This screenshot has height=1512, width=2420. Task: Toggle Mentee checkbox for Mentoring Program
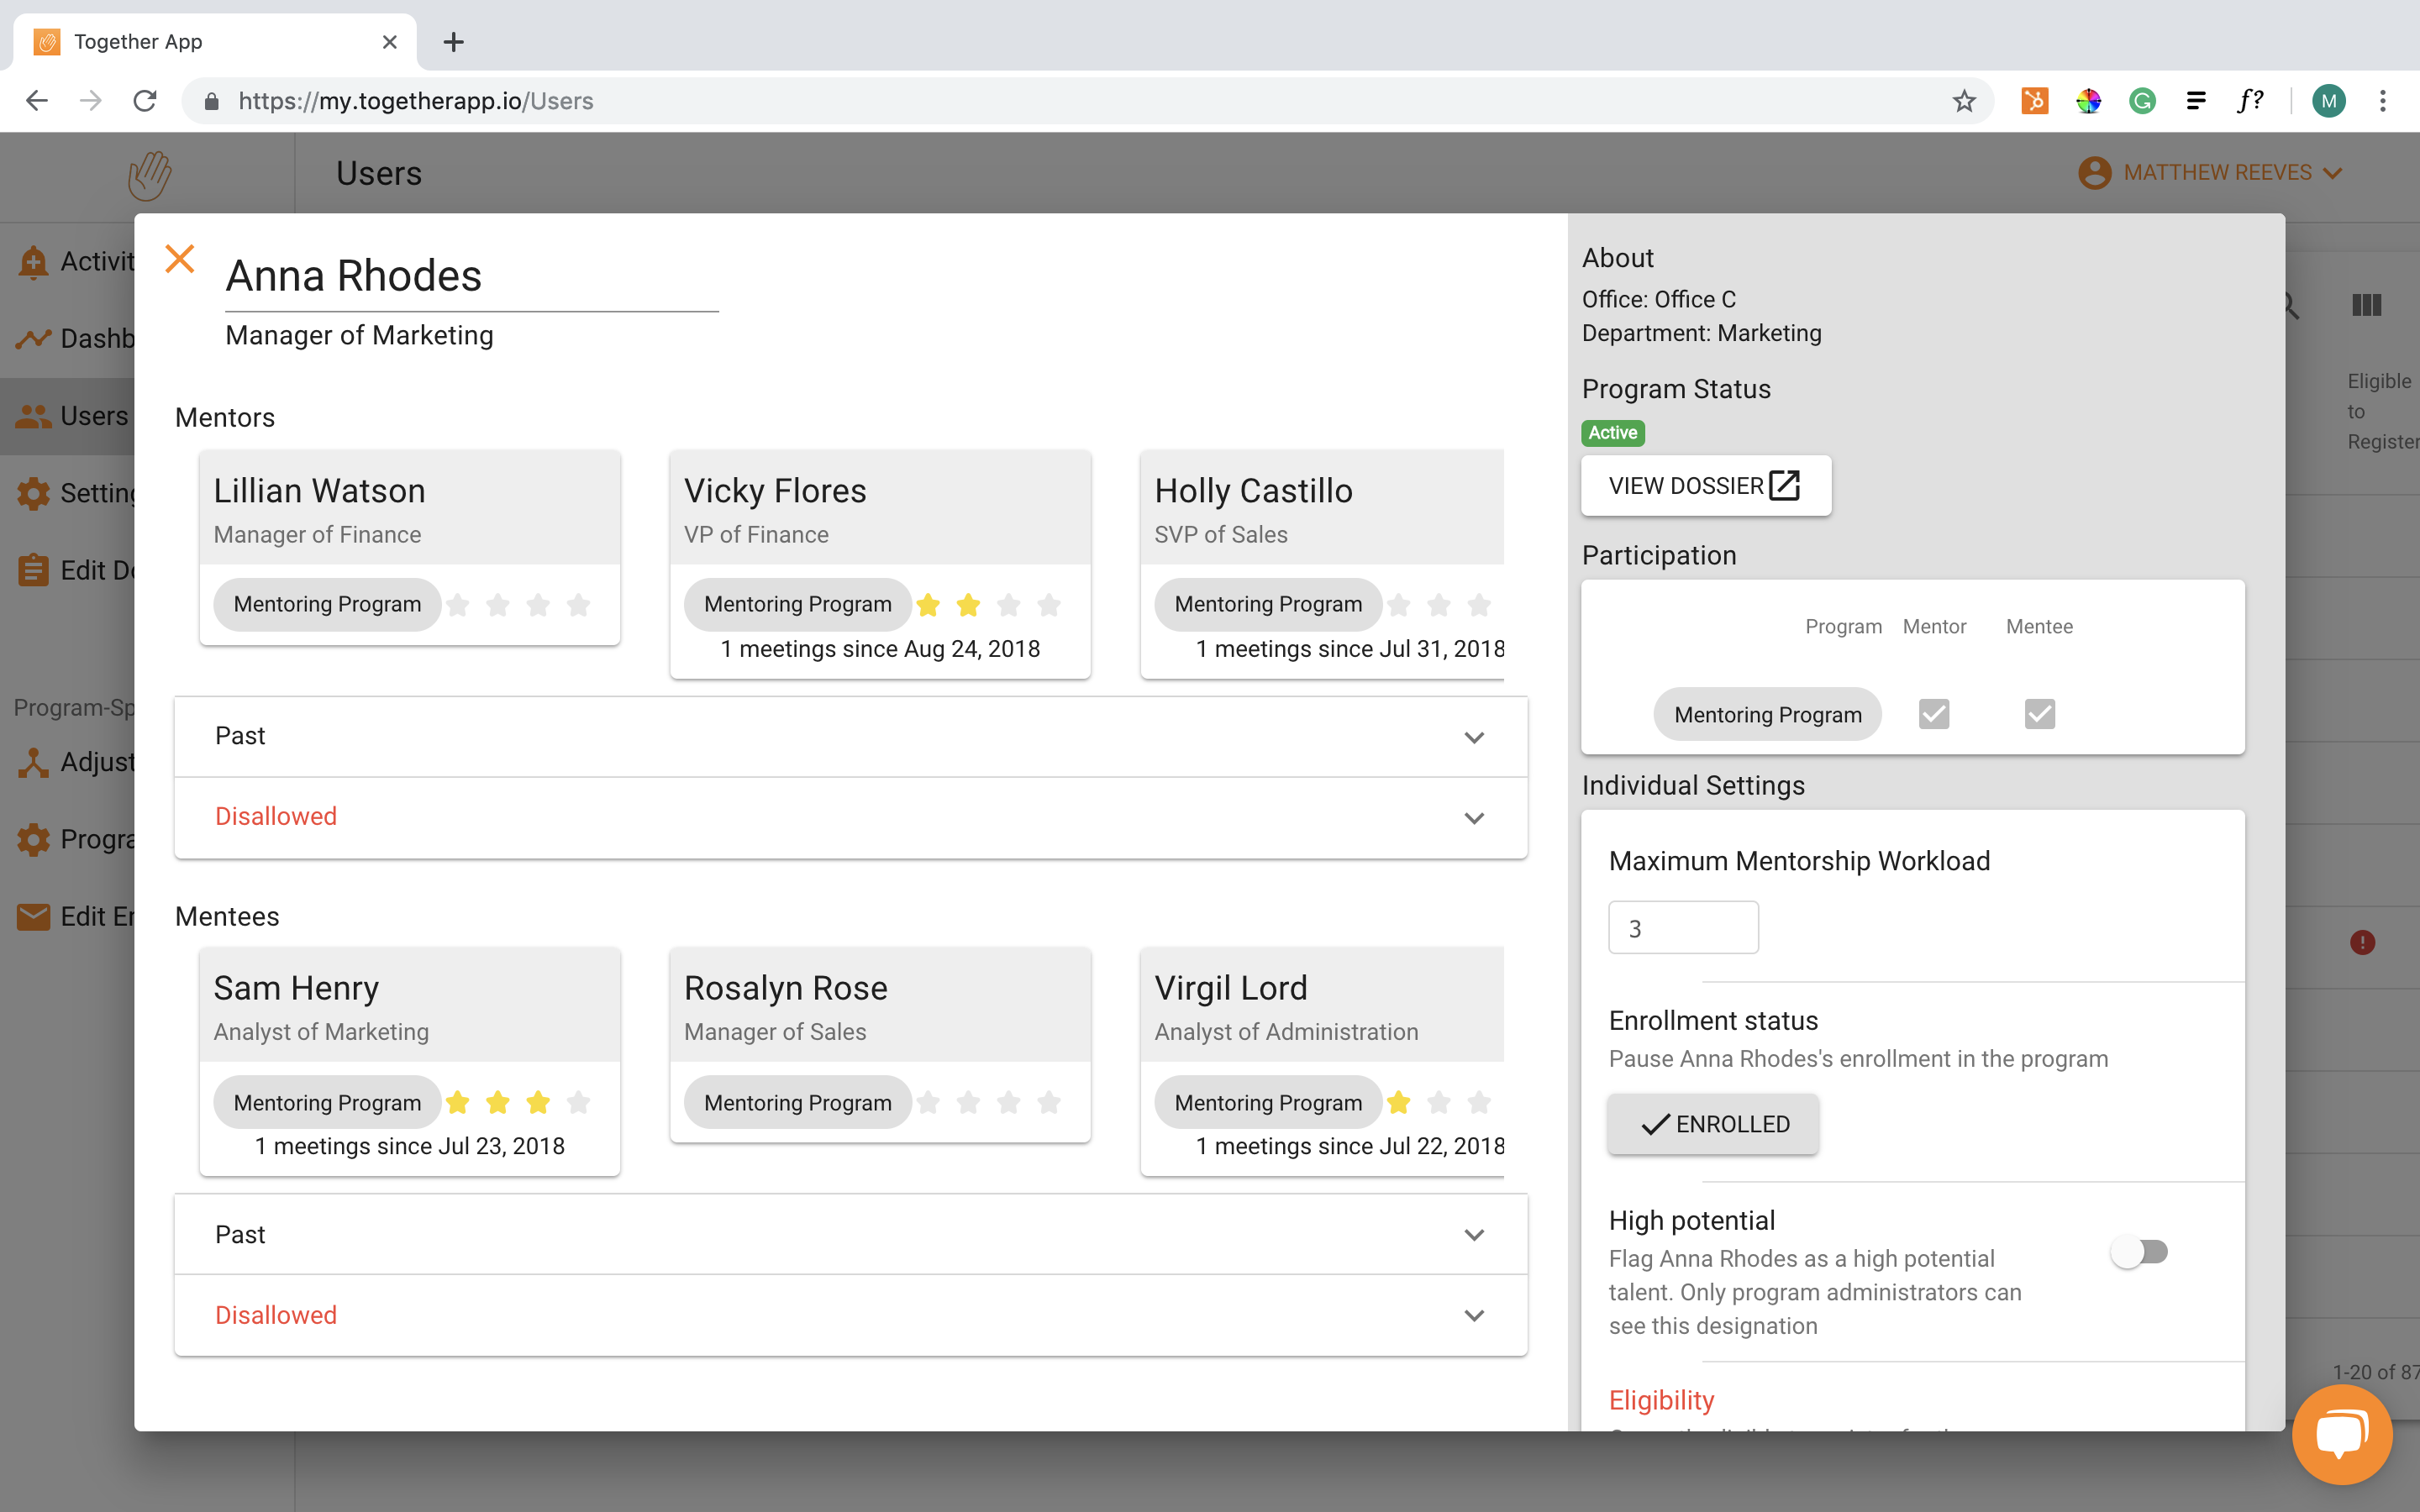click(x=2039, y=714)
